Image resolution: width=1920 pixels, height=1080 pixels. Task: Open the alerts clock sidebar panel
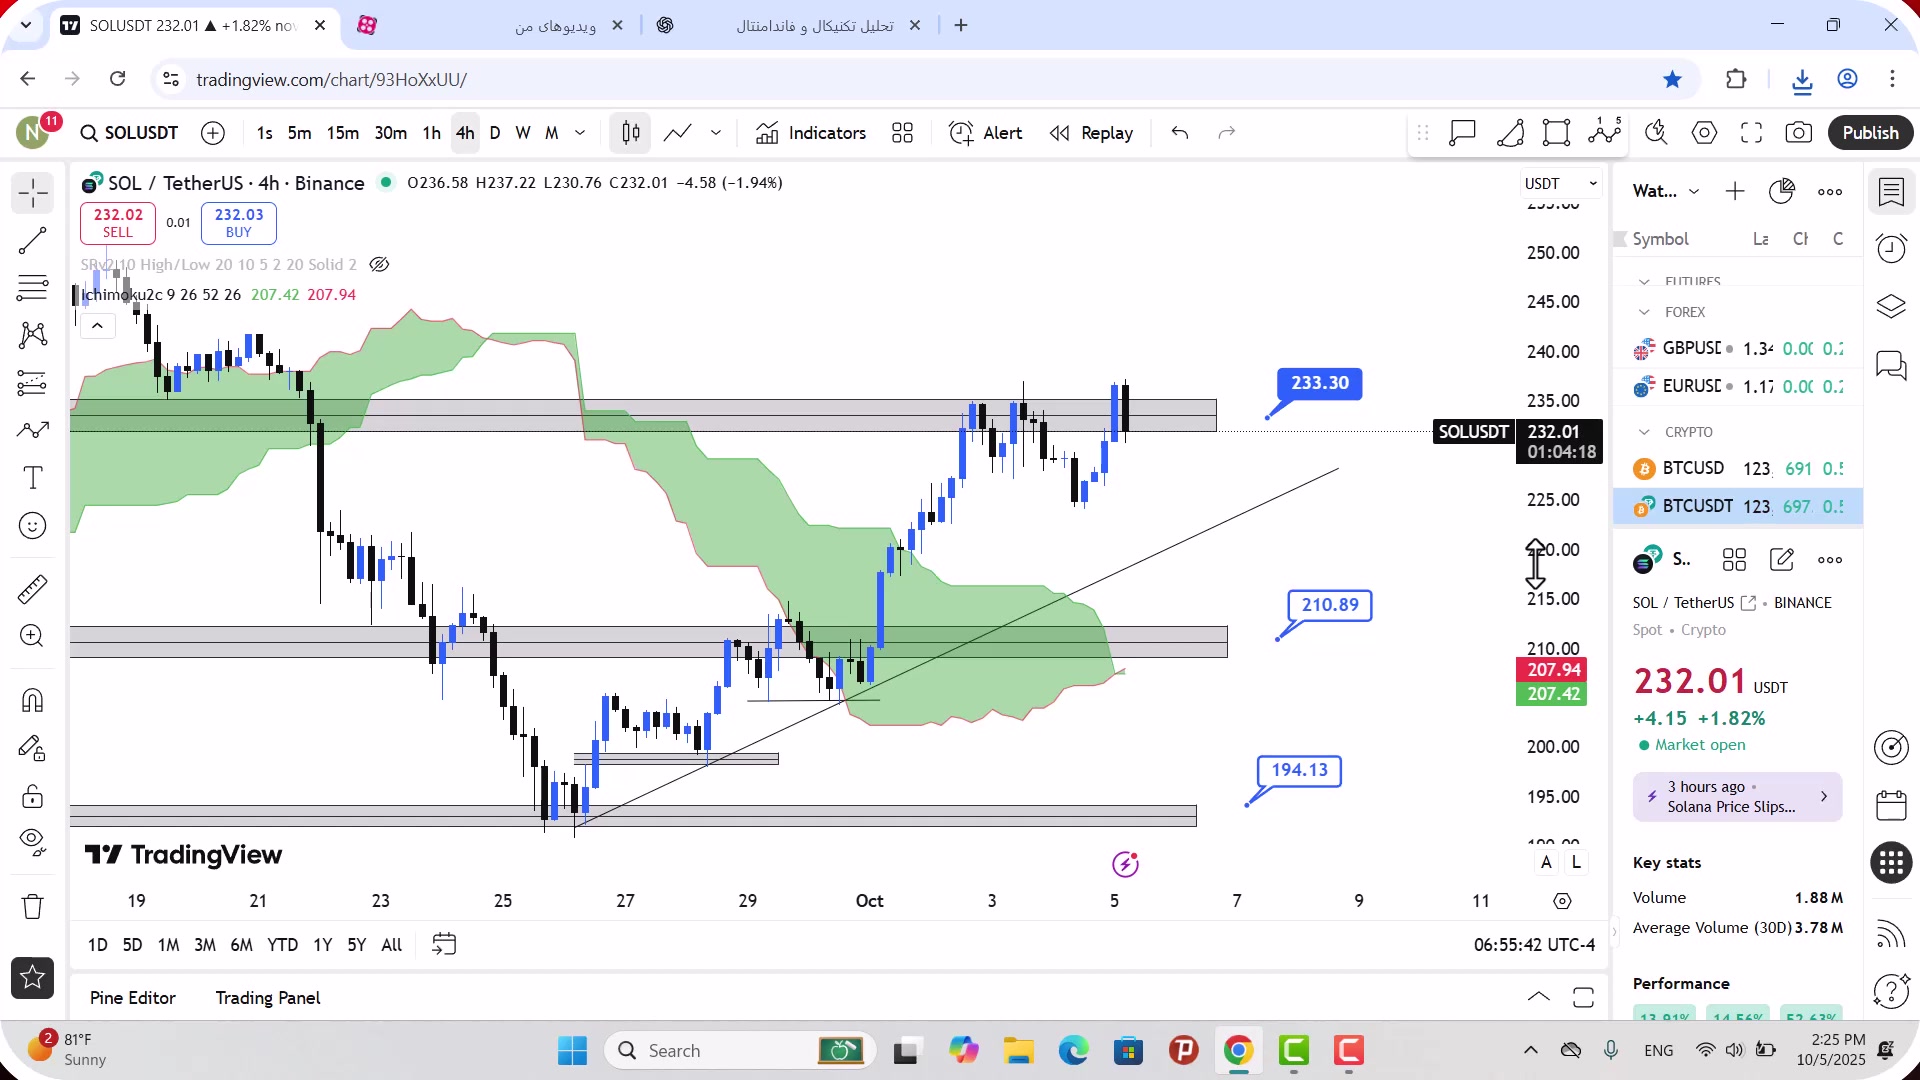(1891, 248)
